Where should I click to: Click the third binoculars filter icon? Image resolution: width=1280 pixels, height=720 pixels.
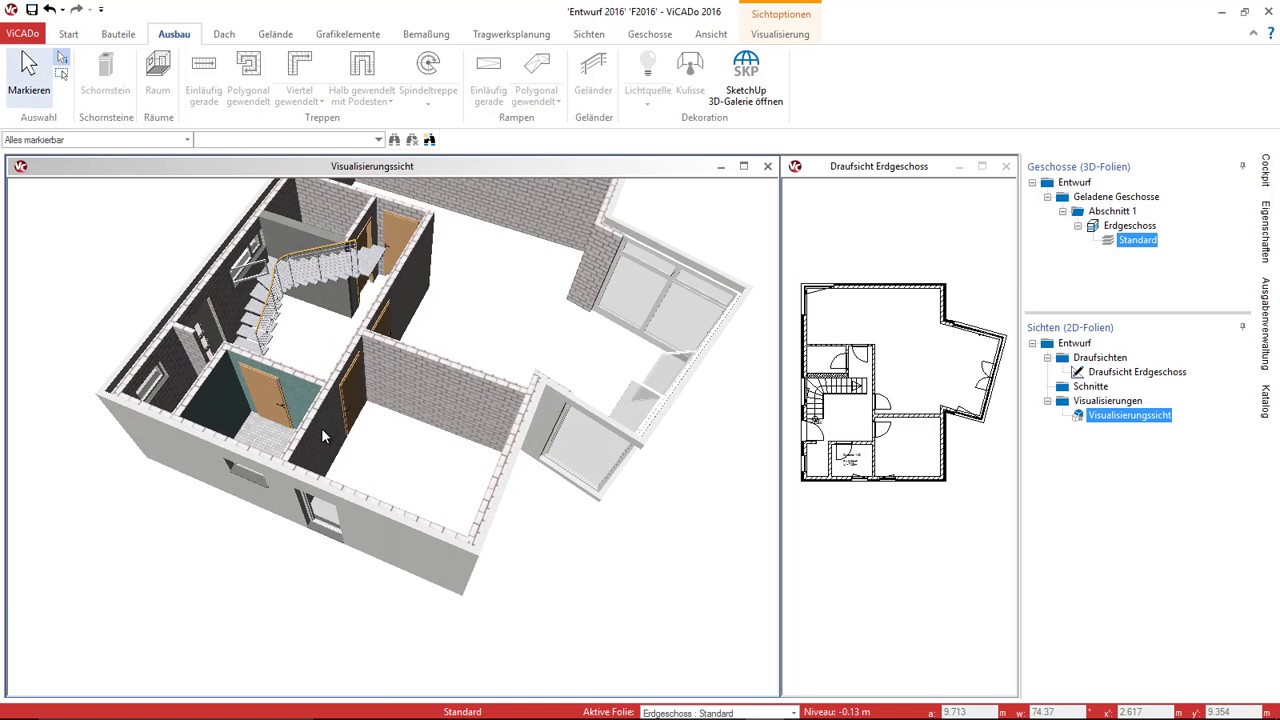click(x=429, y=140)
